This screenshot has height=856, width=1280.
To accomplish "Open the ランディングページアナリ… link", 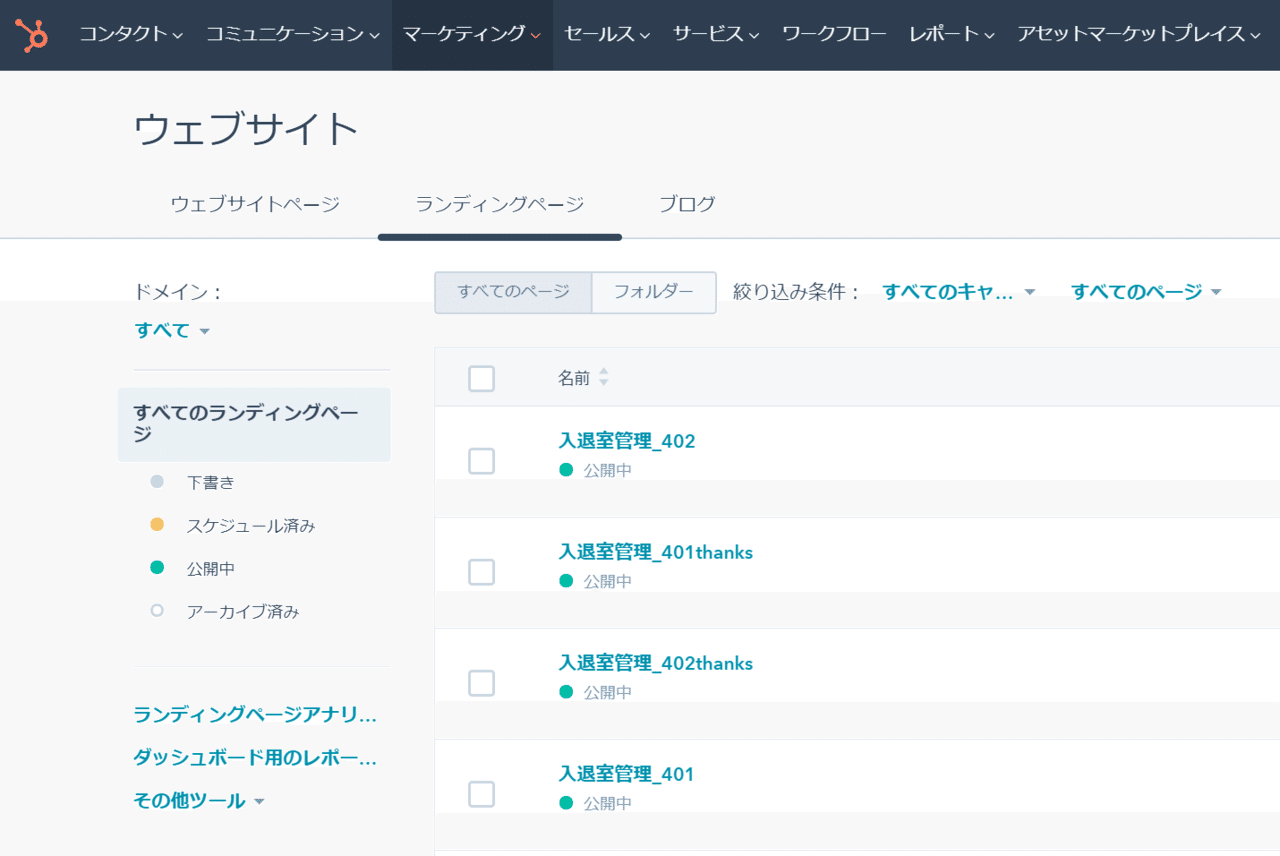I will click(x=255, y=715).
